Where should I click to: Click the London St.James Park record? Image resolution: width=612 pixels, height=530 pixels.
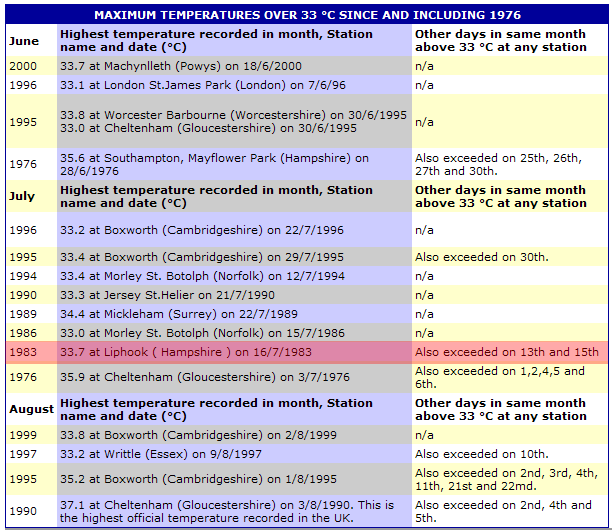tap(196, 85)
